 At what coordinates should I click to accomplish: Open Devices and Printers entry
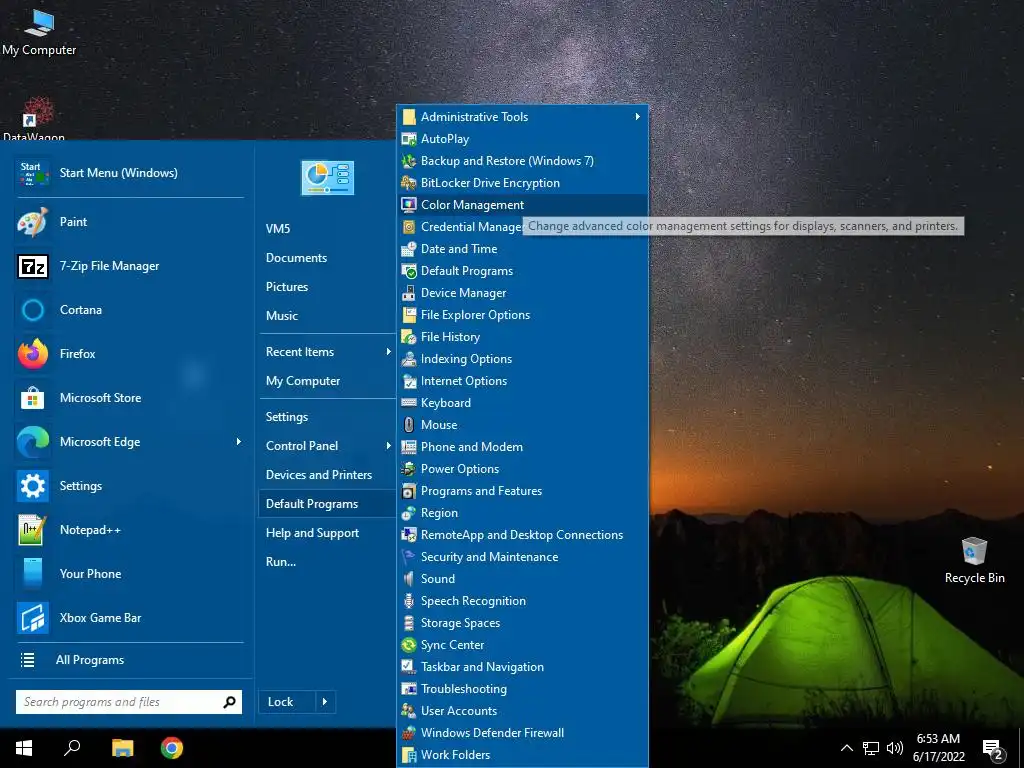pyautogui.click(x=319, y=475)
